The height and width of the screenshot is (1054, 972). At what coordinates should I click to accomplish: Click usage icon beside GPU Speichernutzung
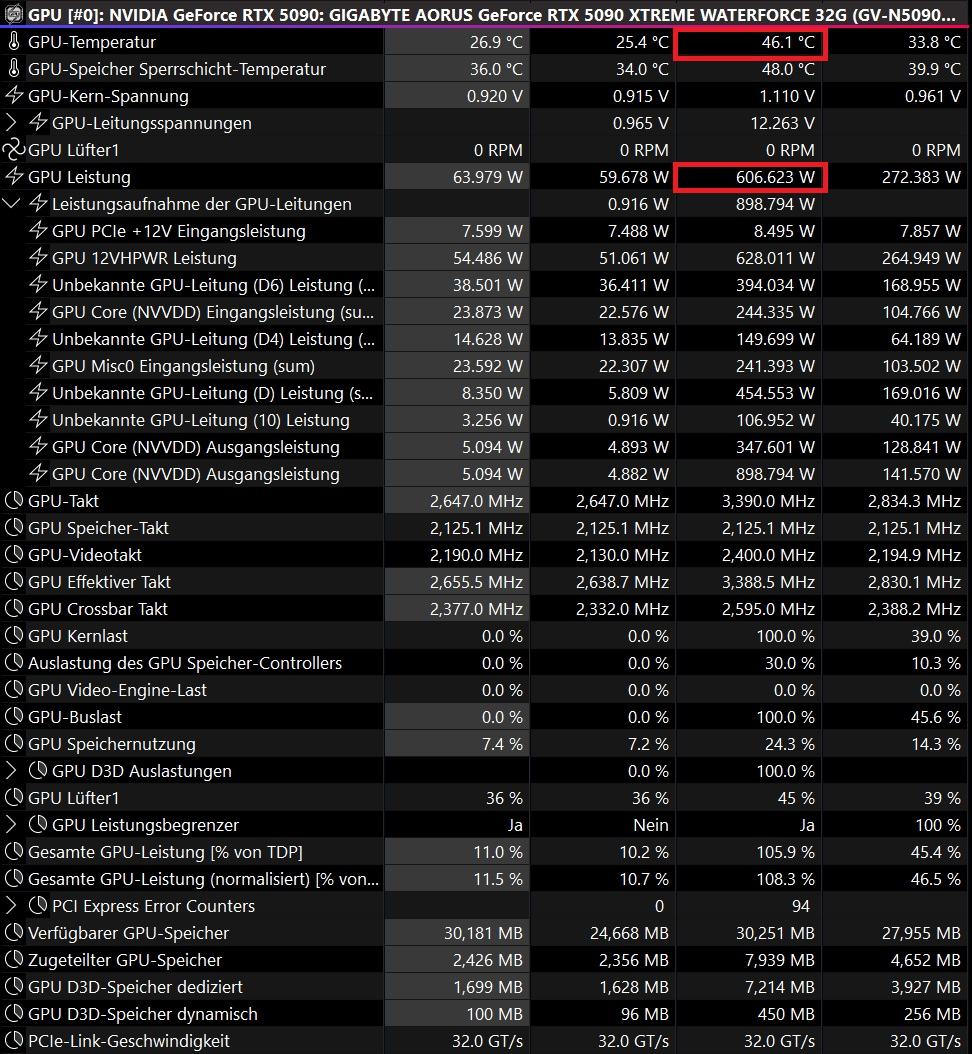(13, 743)
